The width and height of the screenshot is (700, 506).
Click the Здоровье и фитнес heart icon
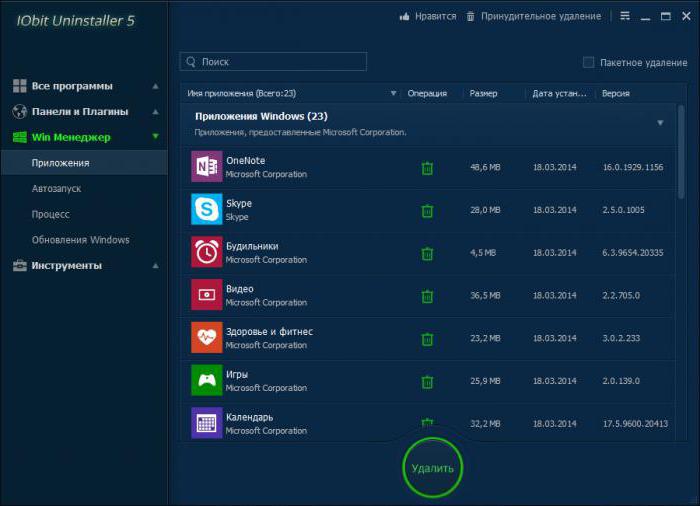207,337
